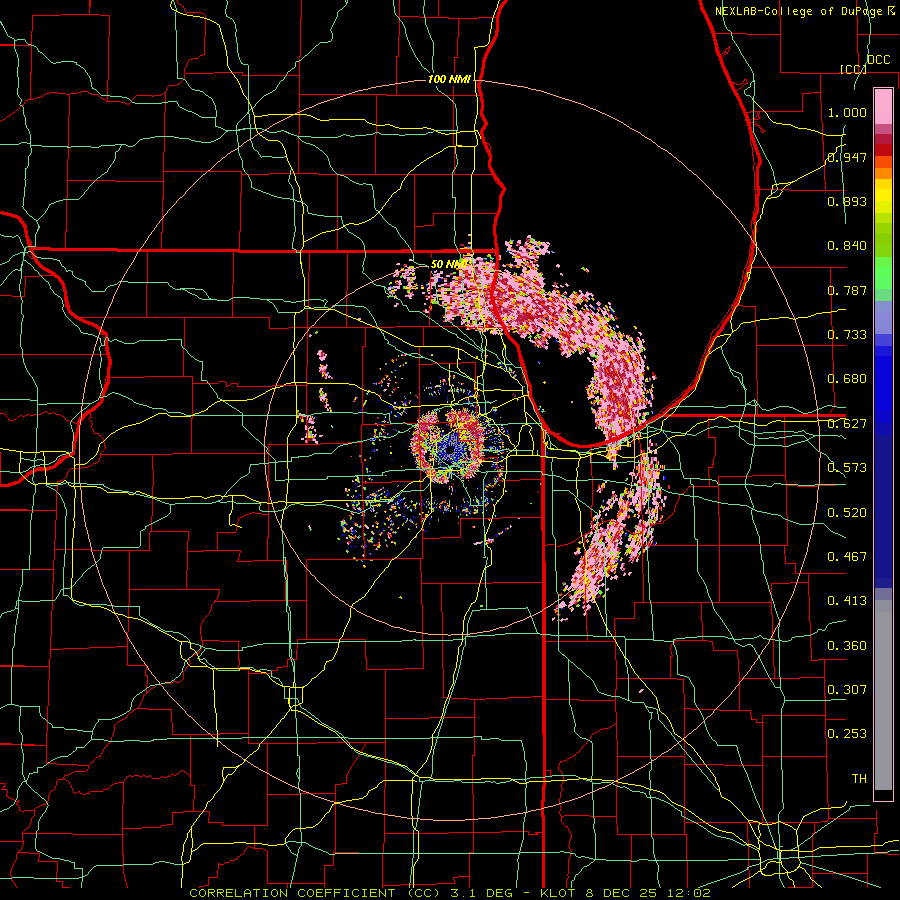Click the 50 NMI range ring label

point(449,265)
